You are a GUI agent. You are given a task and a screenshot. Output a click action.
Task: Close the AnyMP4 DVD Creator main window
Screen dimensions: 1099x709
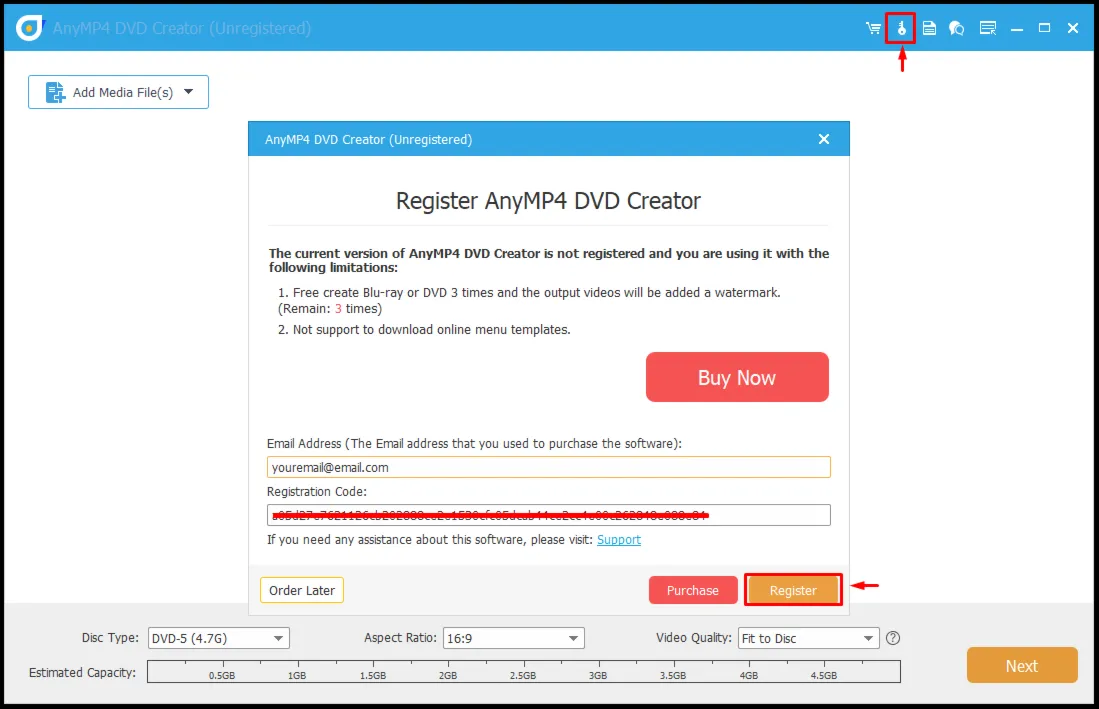click(x=1072, y=28)
